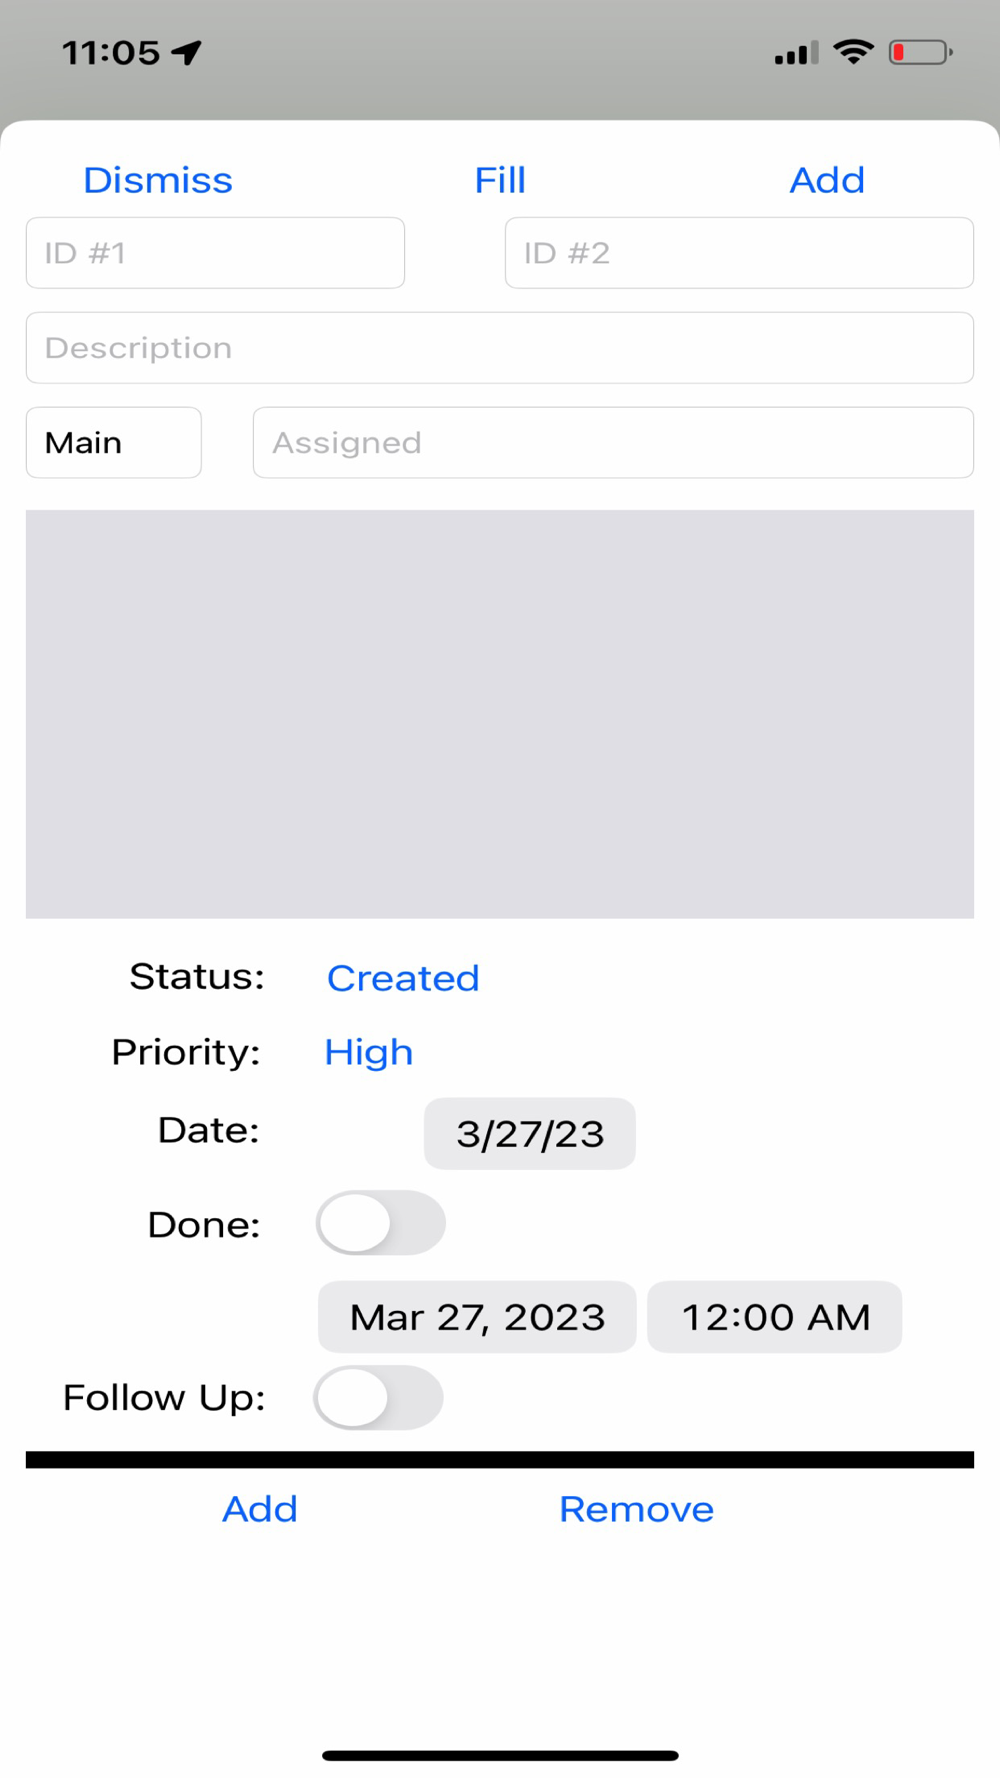1000x1778 pixels.
Task: Tap the large gray notes area
Action: pyautogui.click(x=500, y=714)
